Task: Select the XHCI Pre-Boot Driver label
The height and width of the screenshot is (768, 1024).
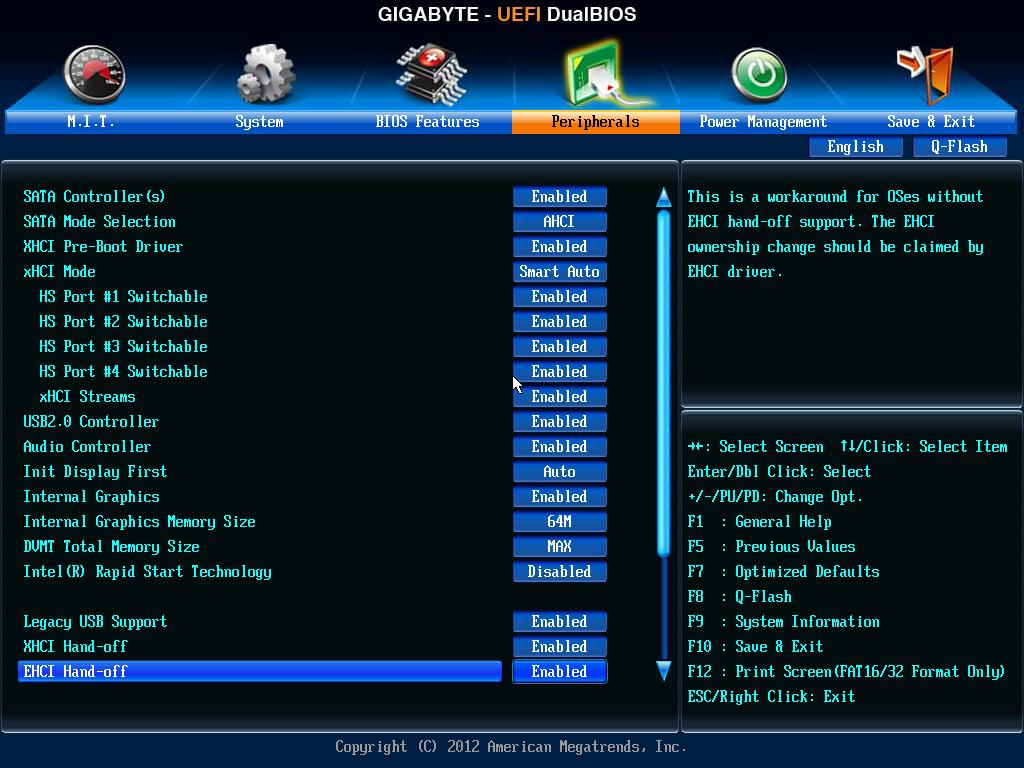Action: tap(103, 246)
